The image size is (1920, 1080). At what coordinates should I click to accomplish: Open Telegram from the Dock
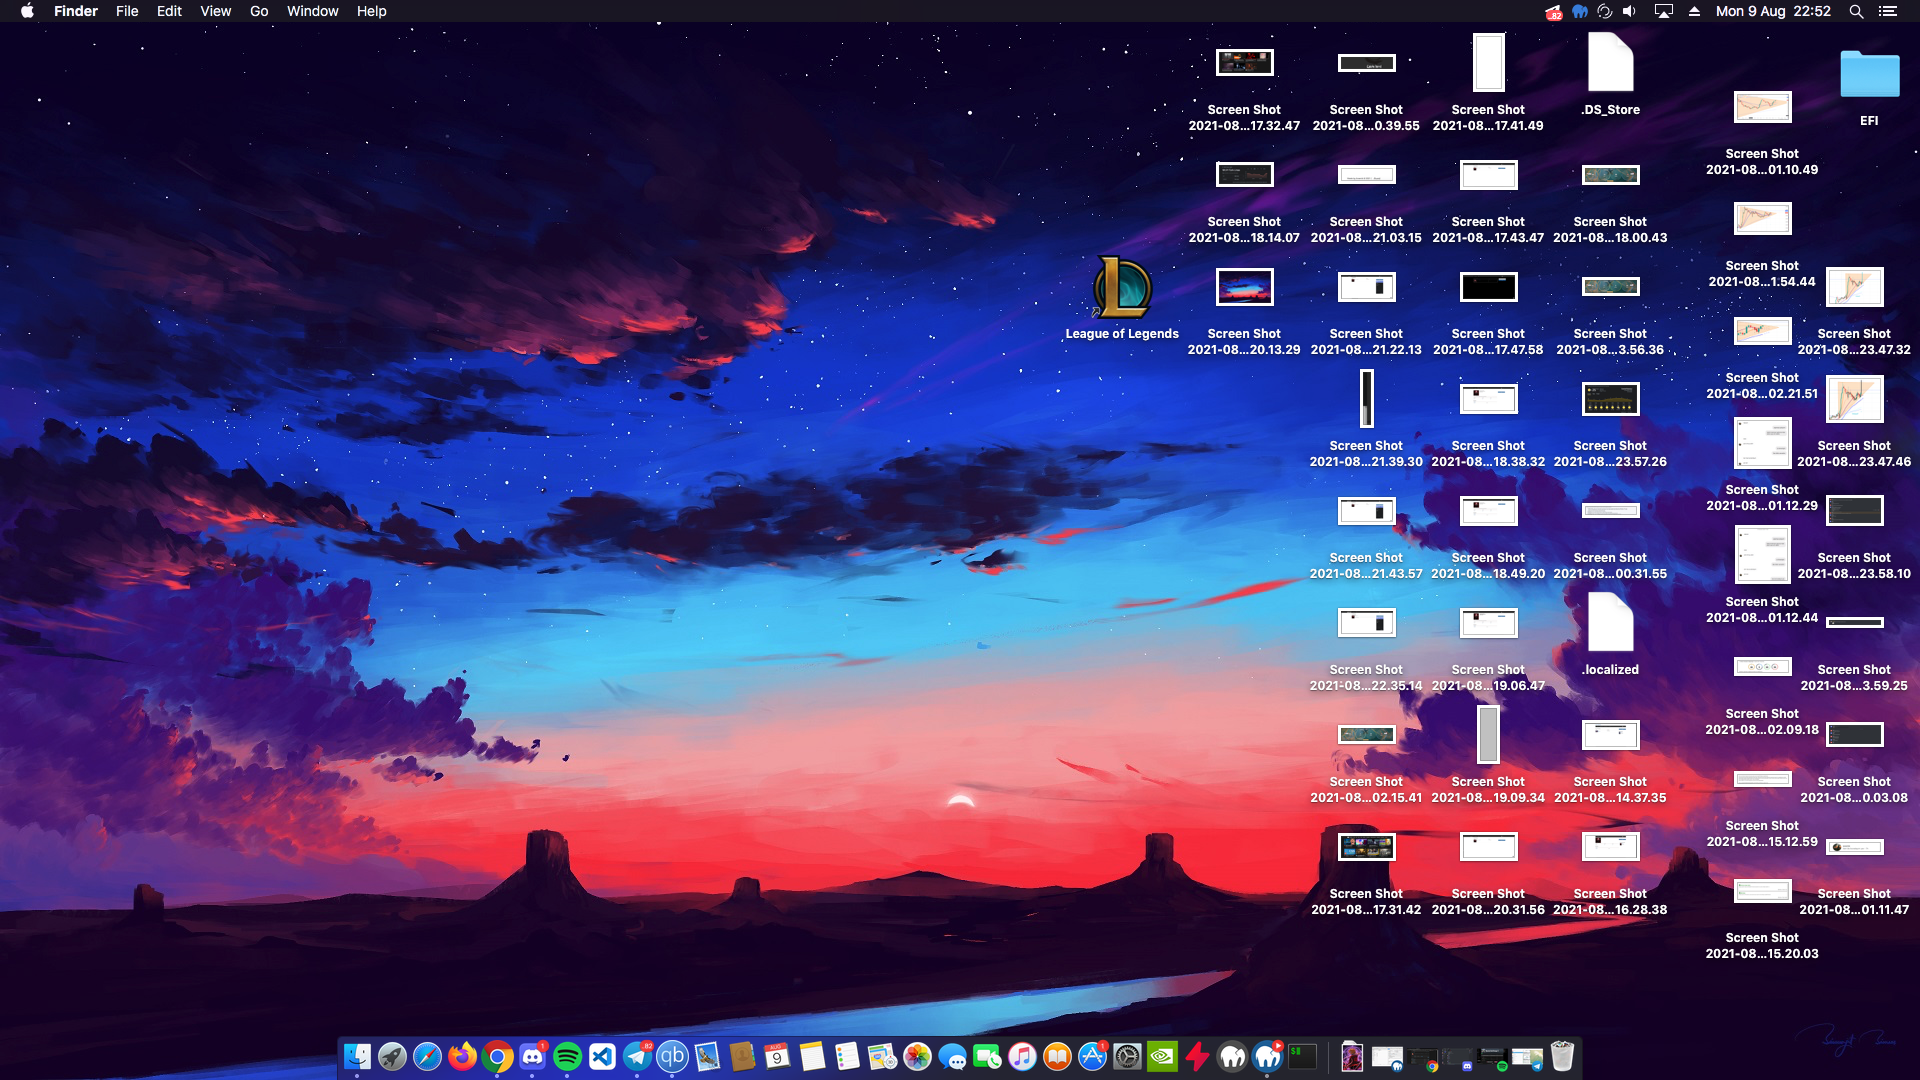point(637,1056)
